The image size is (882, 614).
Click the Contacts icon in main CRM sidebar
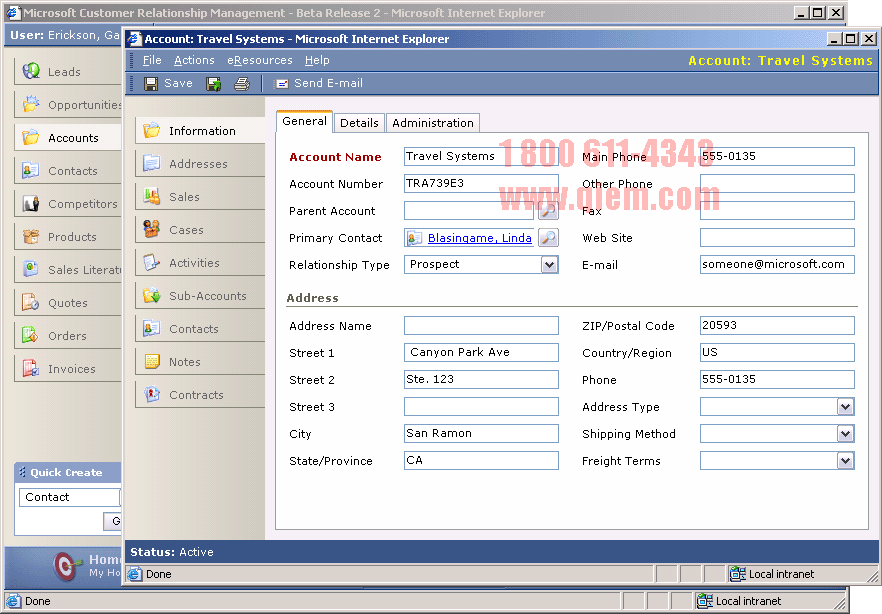[x=31, y=170]
